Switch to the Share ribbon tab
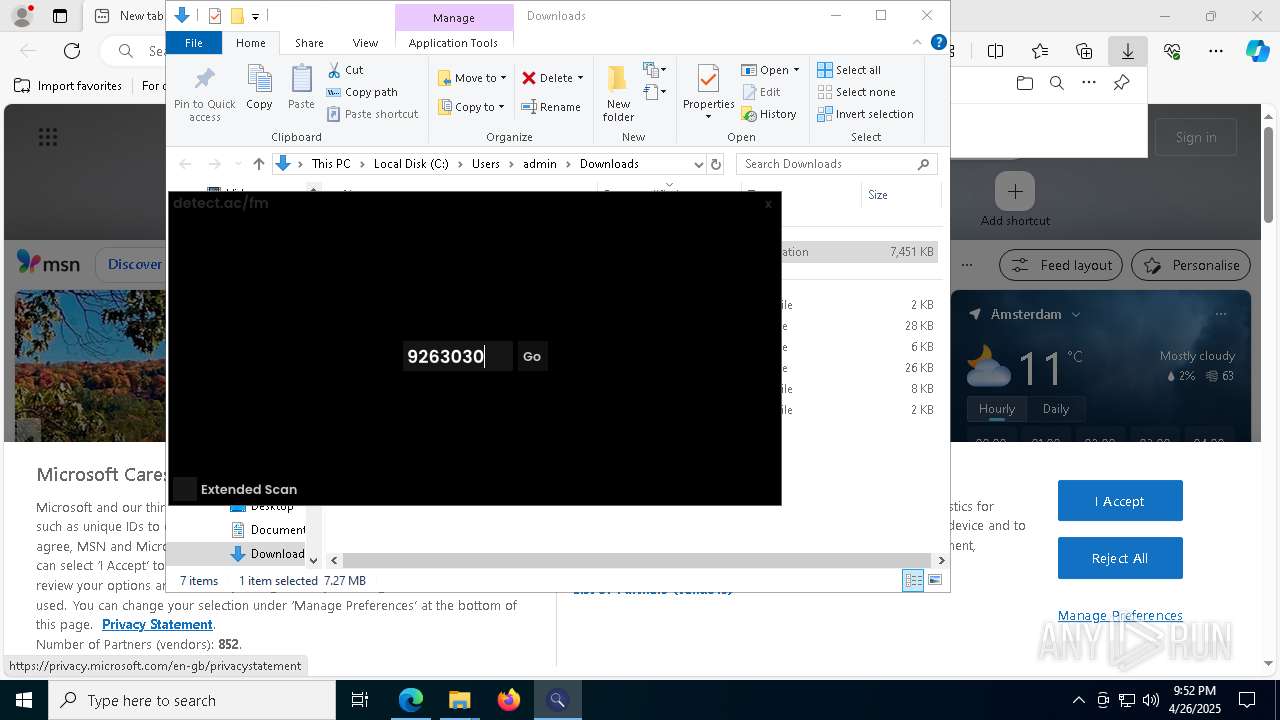The image size is (1280, 720). (309, 43)
